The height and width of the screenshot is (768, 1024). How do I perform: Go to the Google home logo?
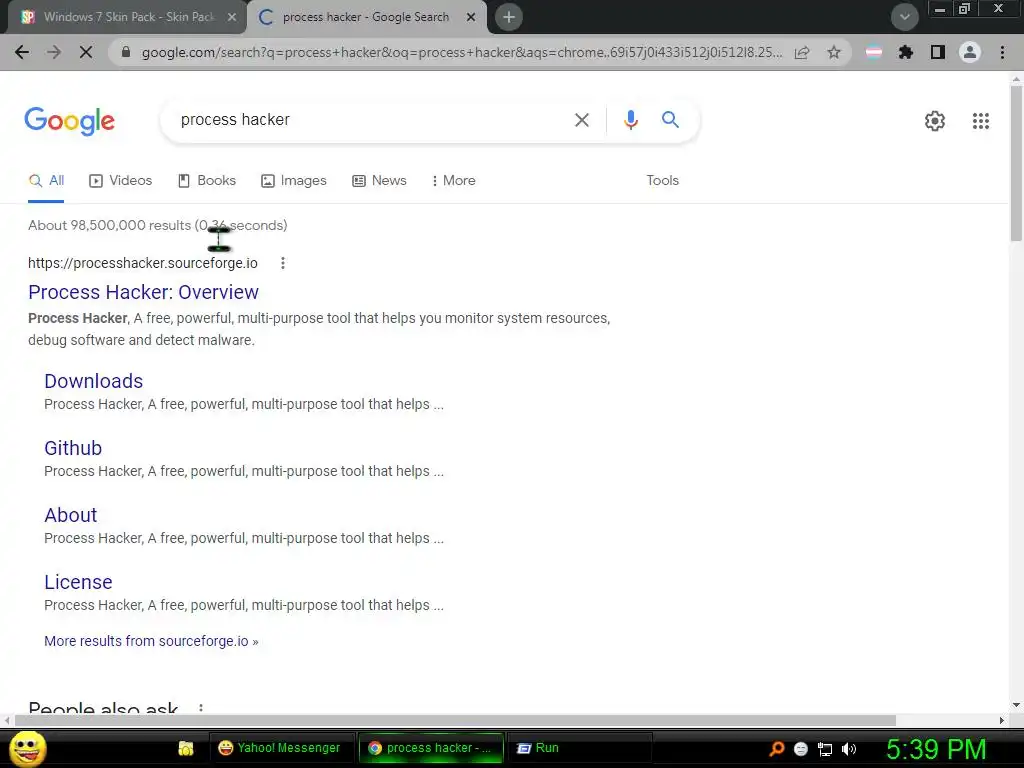69,121
